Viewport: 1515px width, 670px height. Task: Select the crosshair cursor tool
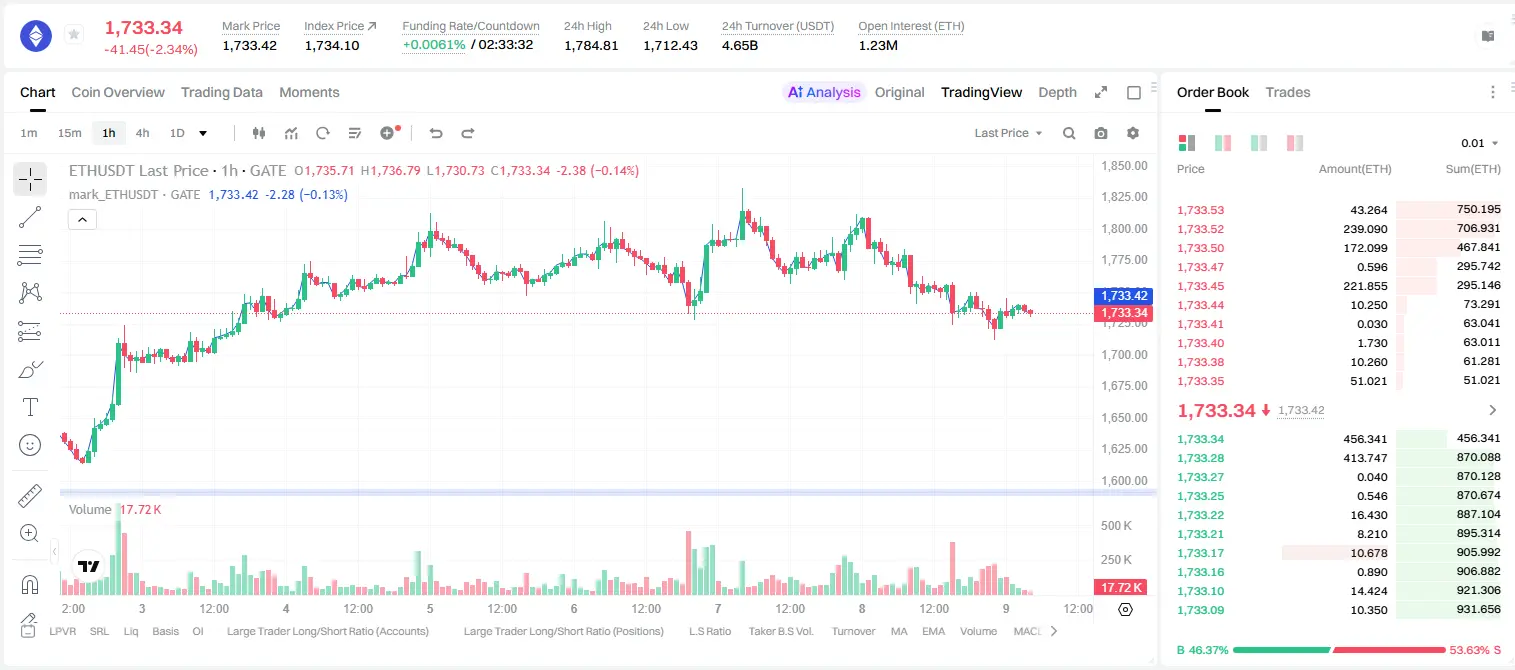(x=30, y=179)
